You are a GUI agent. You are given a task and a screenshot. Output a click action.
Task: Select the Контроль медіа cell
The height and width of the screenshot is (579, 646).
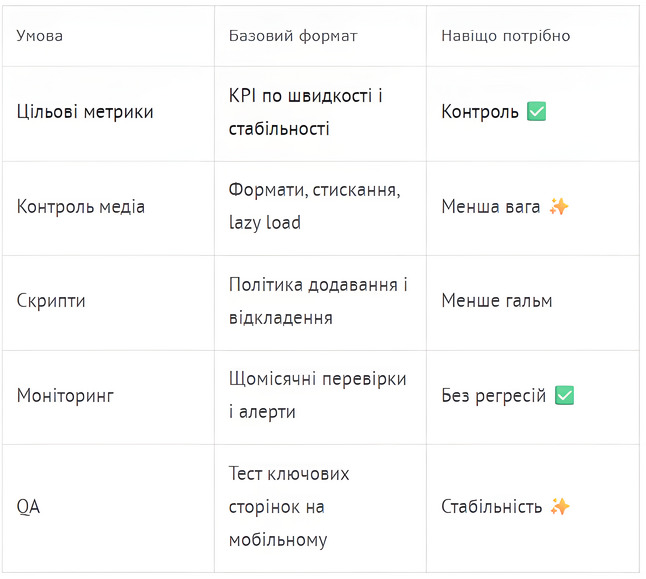point(81,207)
